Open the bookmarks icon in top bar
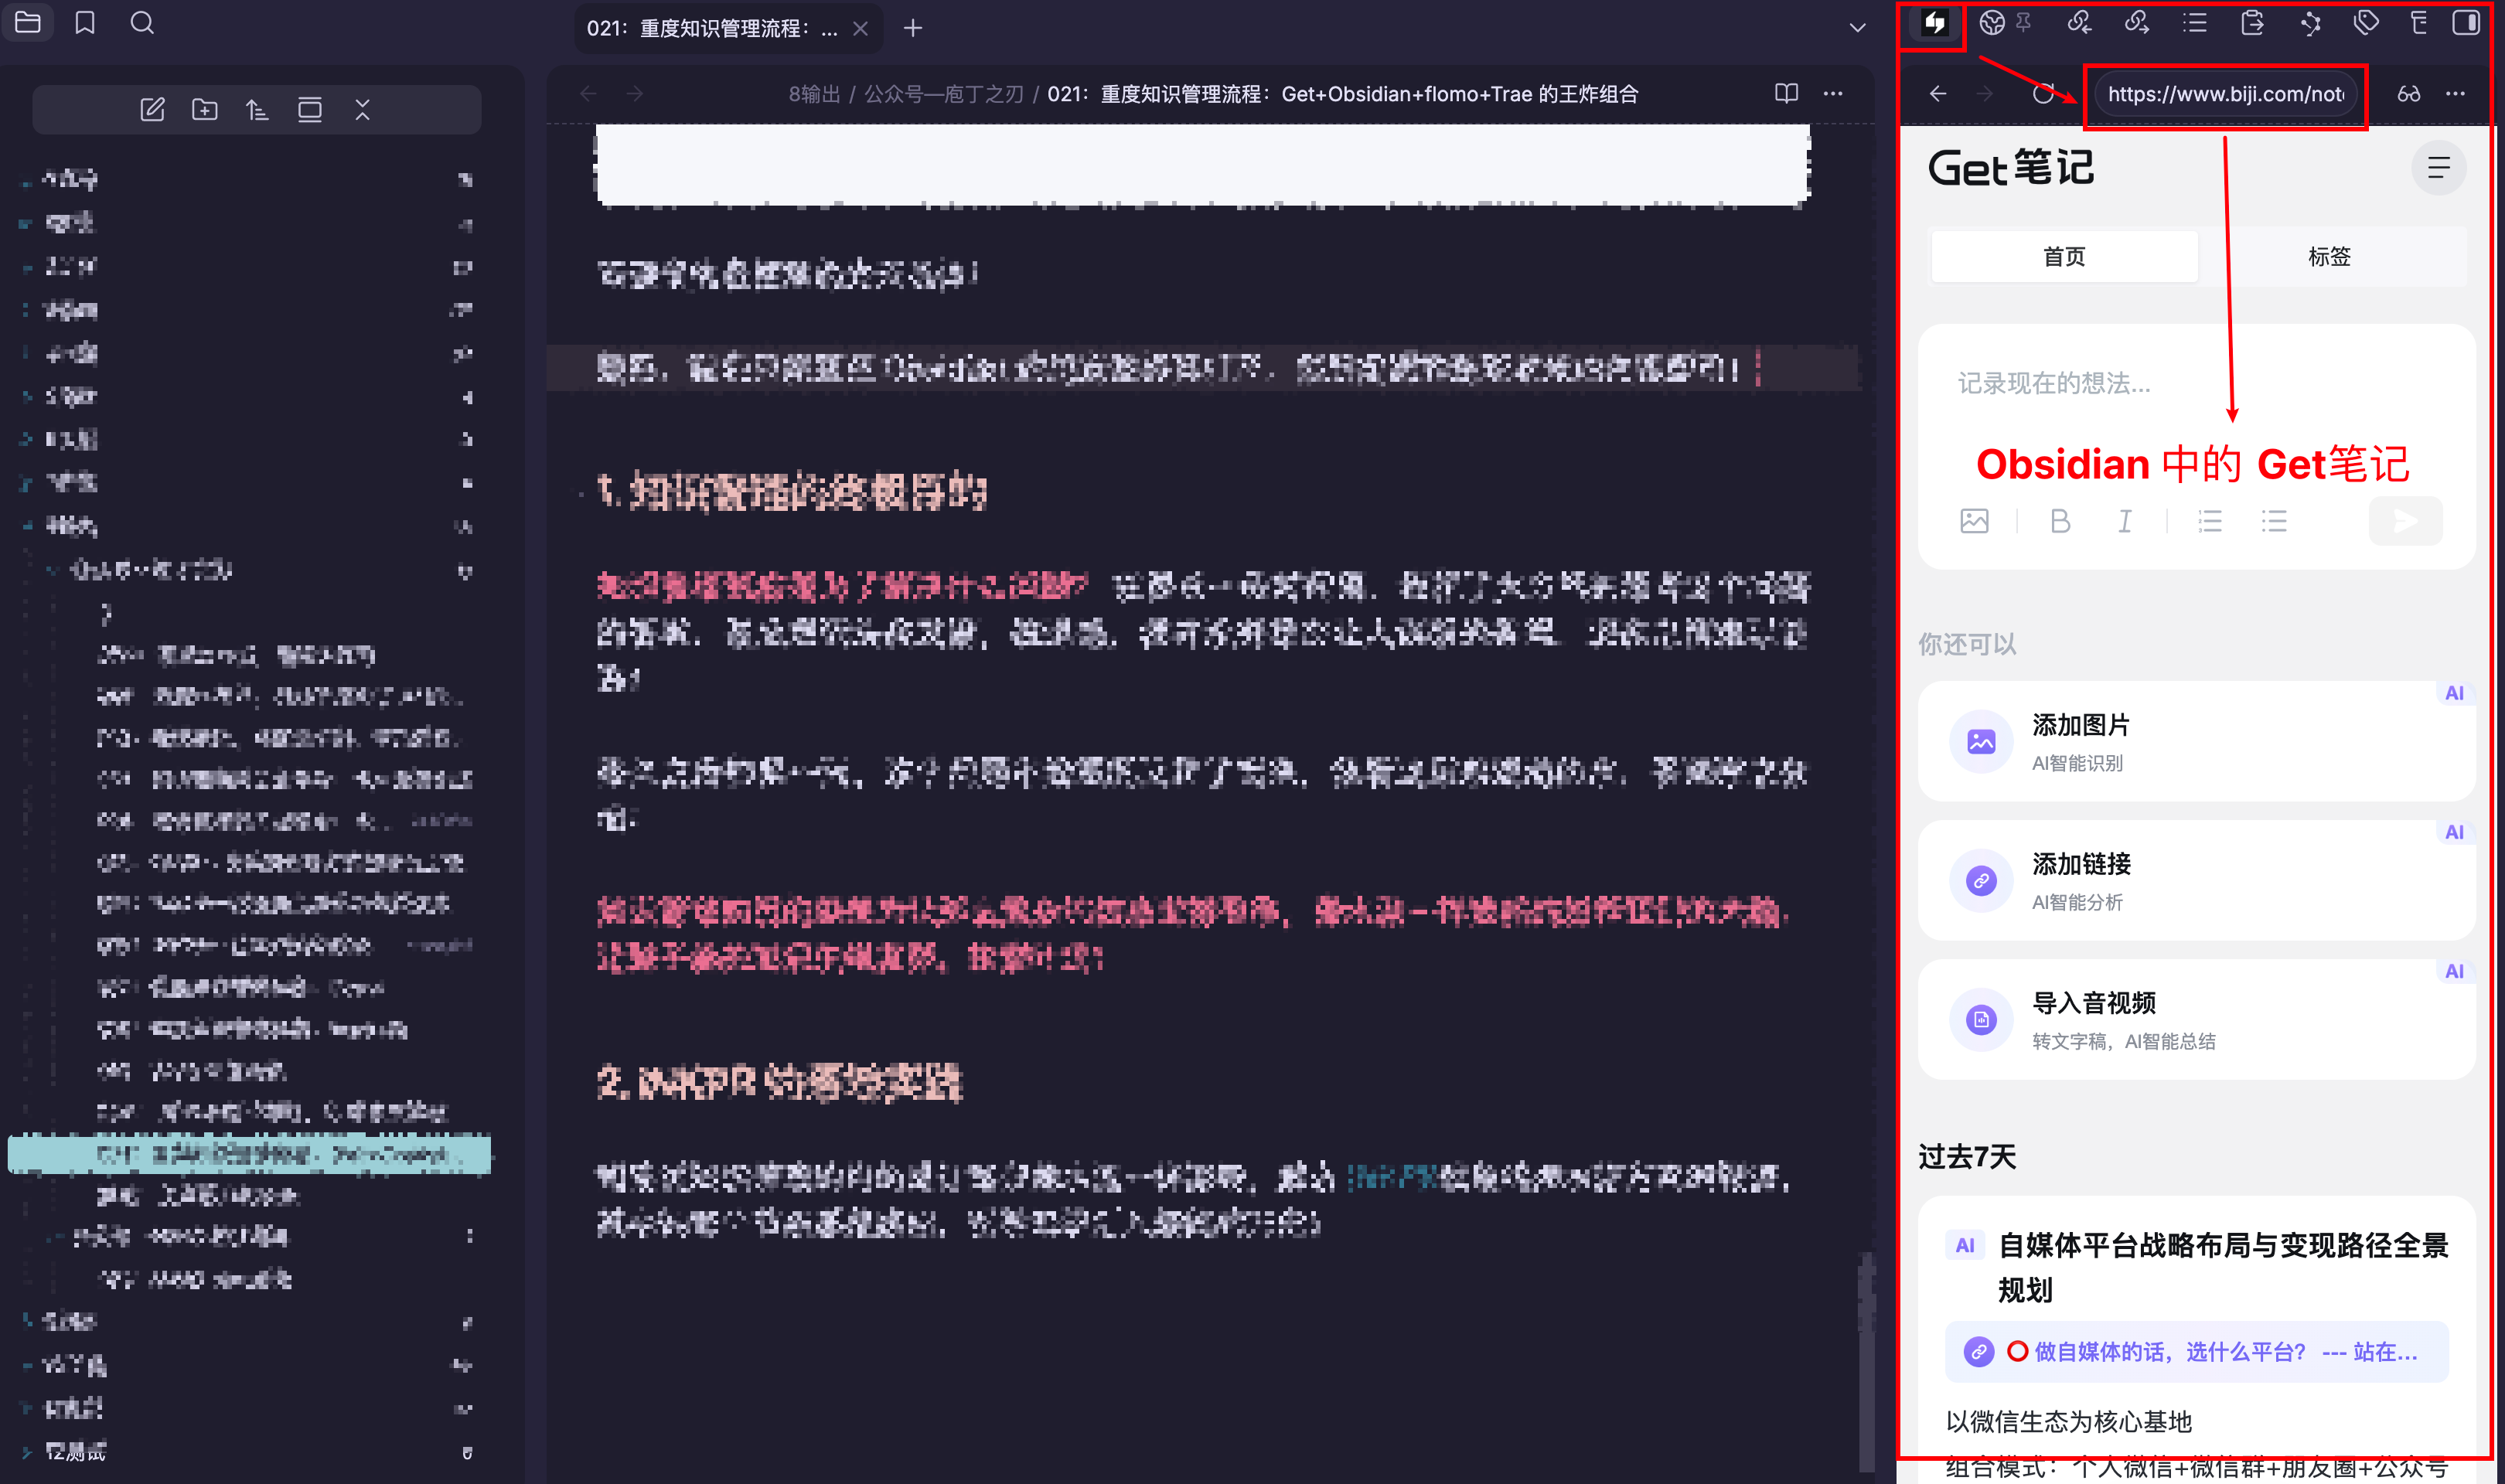Image resolution: width=2505 pixels, height=1484 pixels. pyautogui.click(x=85, y=23)
